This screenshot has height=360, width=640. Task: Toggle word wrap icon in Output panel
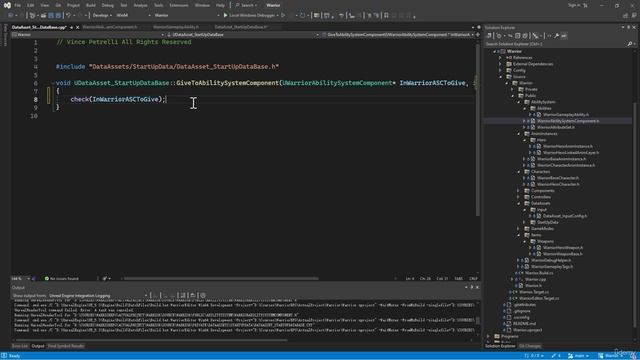(193, 295)
